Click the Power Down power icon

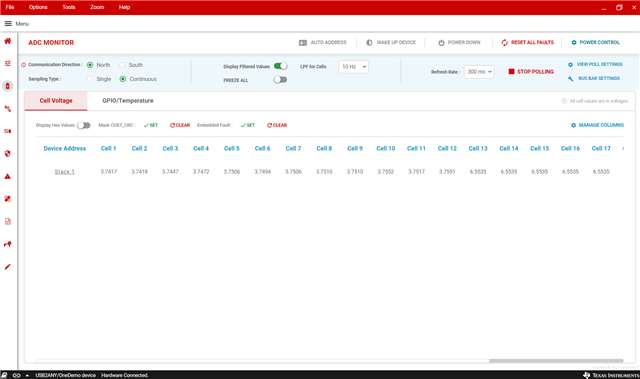click(441, 42)
